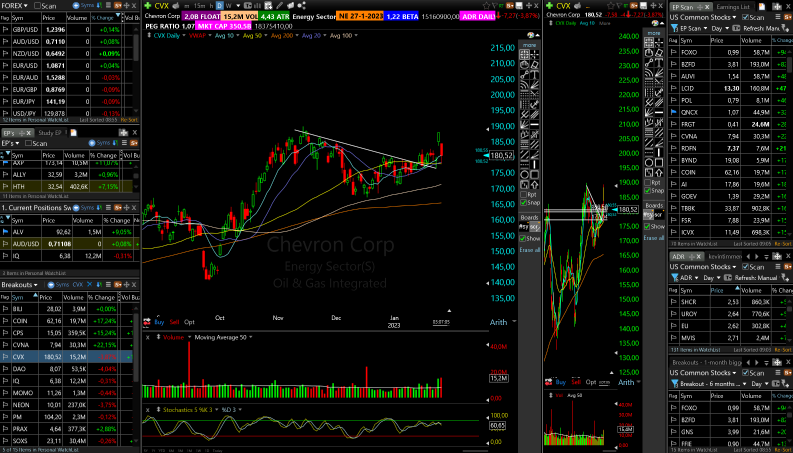Select the W weekly timeframe on main chart
Image resolution: width=793 pixels, height=453 pixels.
229,6
